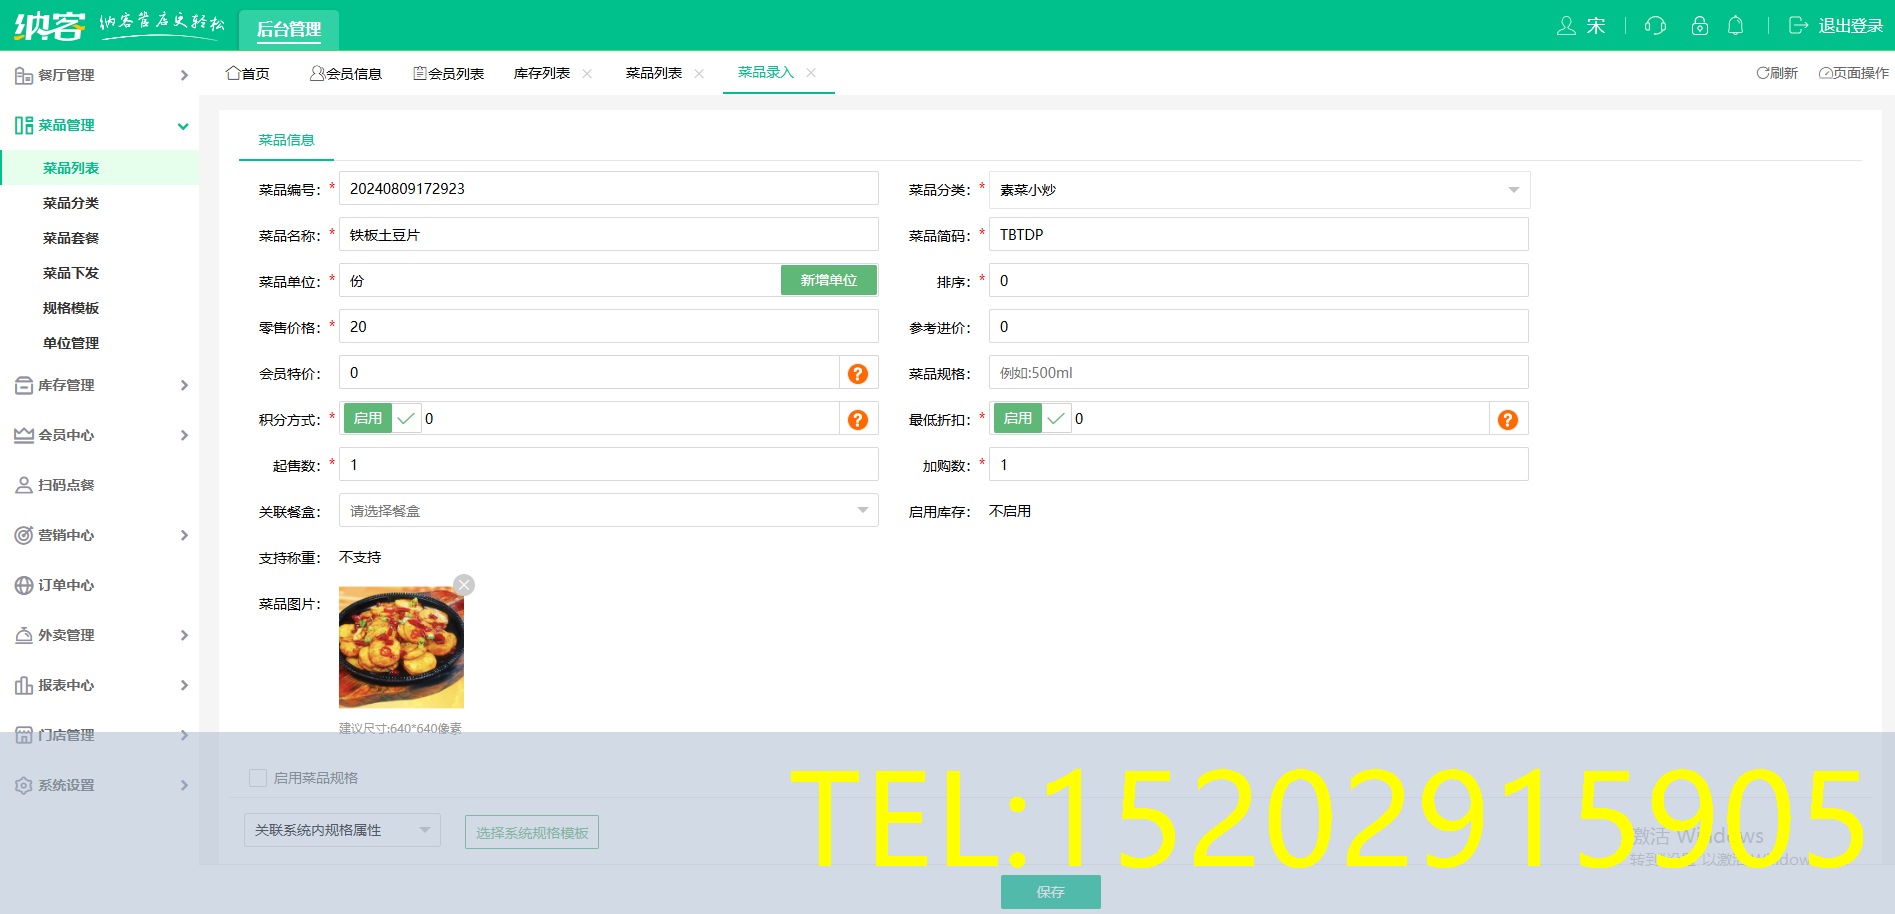Toggle the 最低折扣 启用 switch
This screenshot has width=1895, height=914.
click(1017, 418)
